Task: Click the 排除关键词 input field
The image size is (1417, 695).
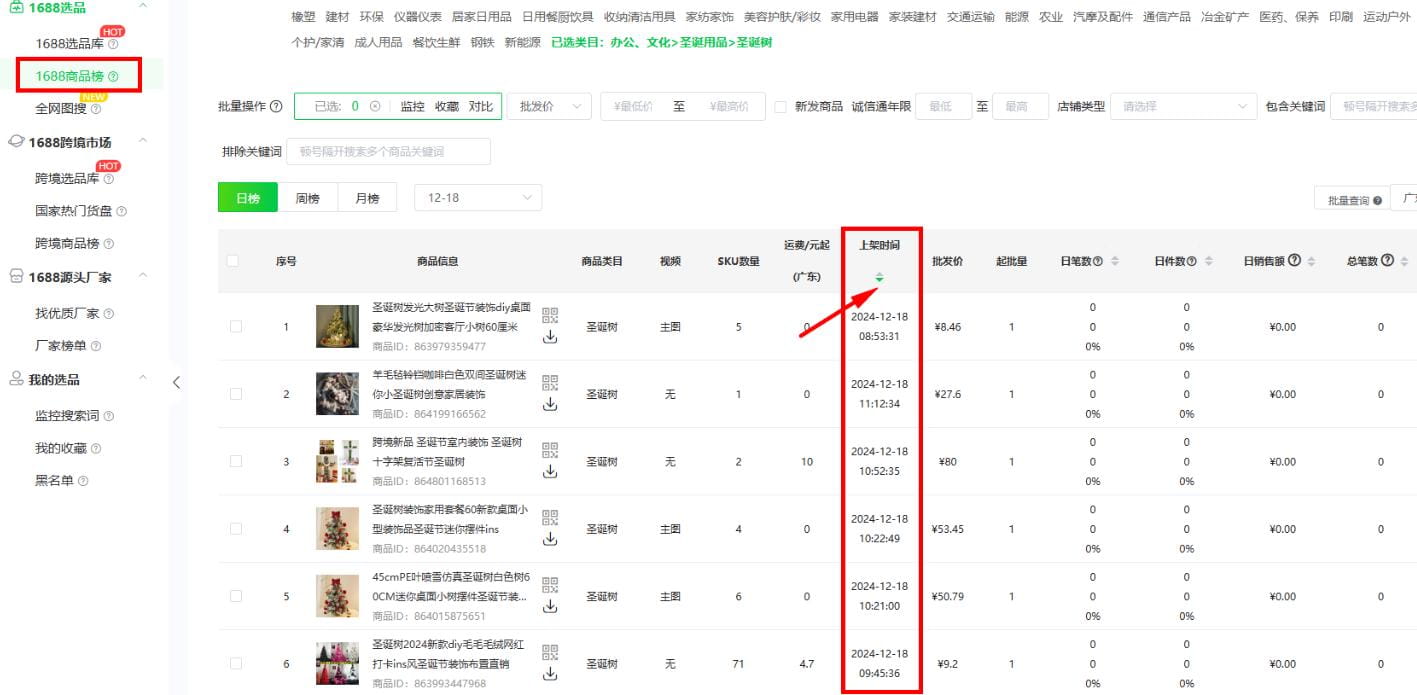Action: [x=388, y=151]
